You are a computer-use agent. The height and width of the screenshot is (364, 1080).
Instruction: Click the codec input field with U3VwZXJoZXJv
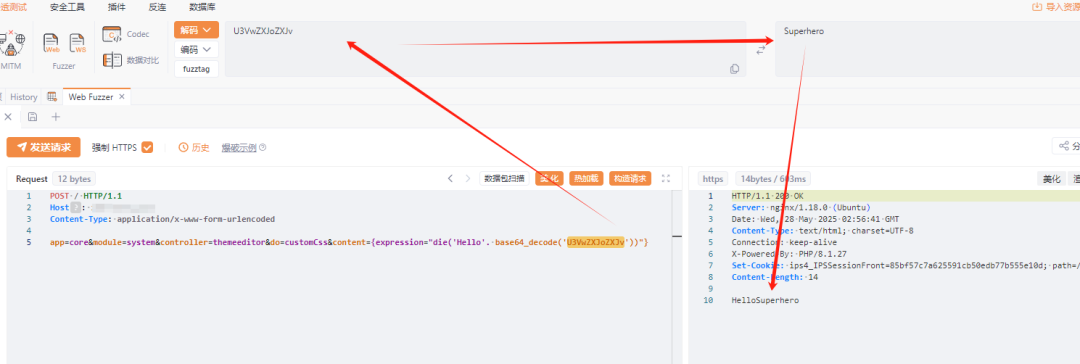click(485, 48)
